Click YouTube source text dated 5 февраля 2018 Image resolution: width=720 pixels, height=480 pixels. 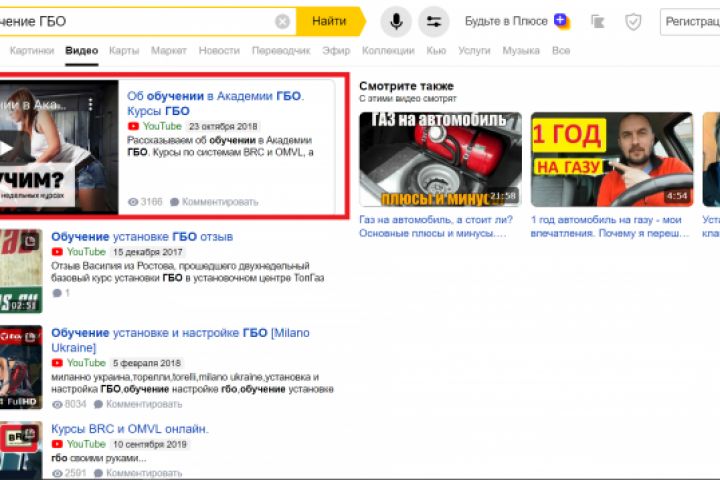(x=86, y=363)
